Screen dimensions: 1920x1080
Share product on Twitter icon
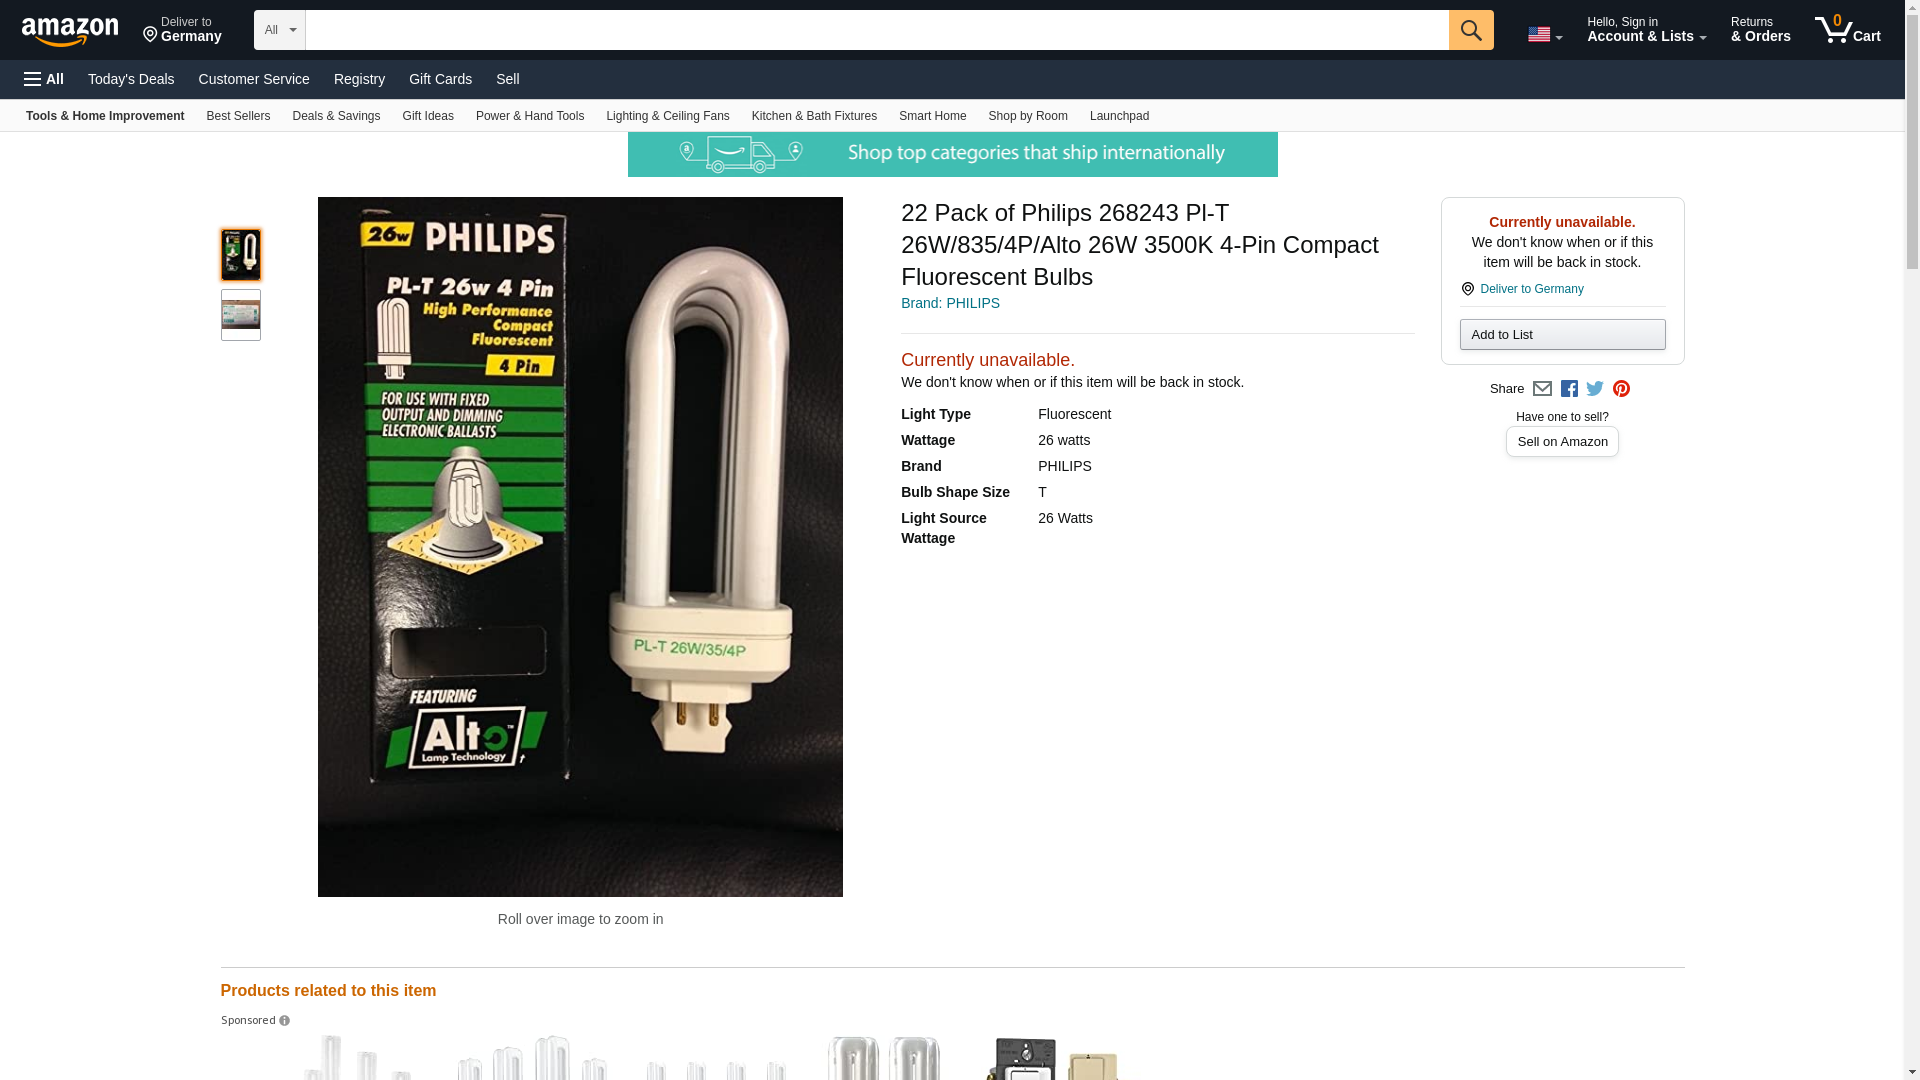point(1595,389)
